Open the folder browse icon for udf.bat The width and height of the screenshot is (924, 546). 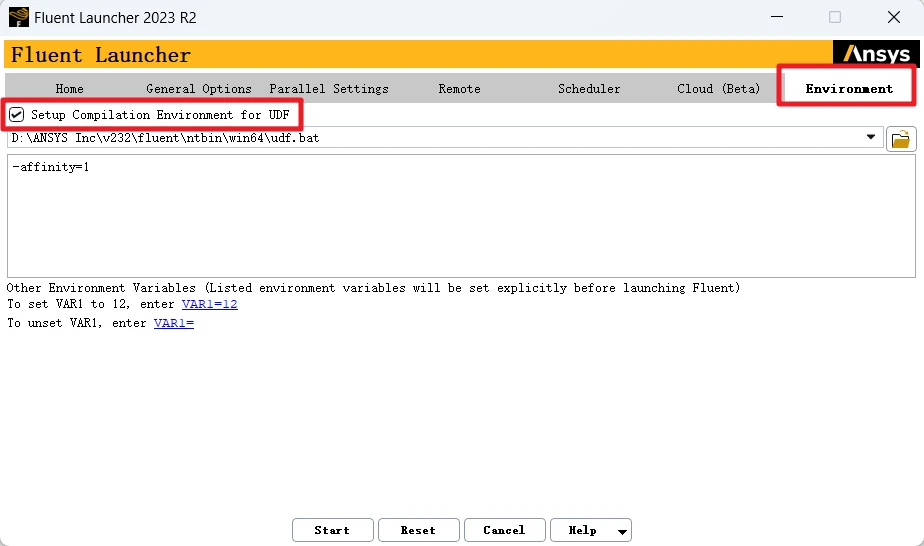901,140
